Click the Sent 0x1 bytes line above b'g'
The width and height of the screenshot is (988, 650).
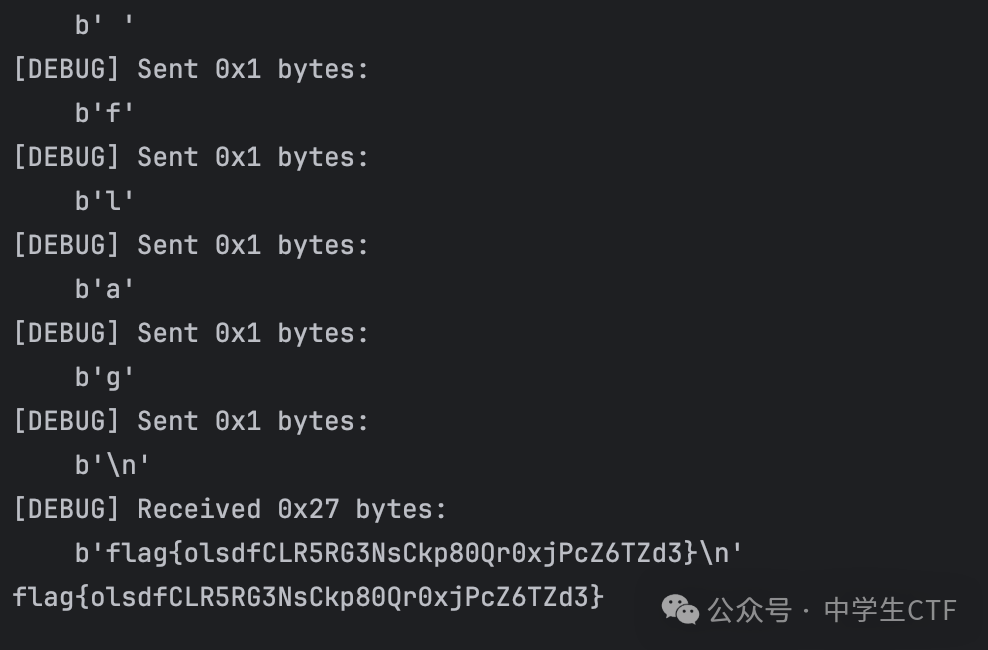pos(191,333)
